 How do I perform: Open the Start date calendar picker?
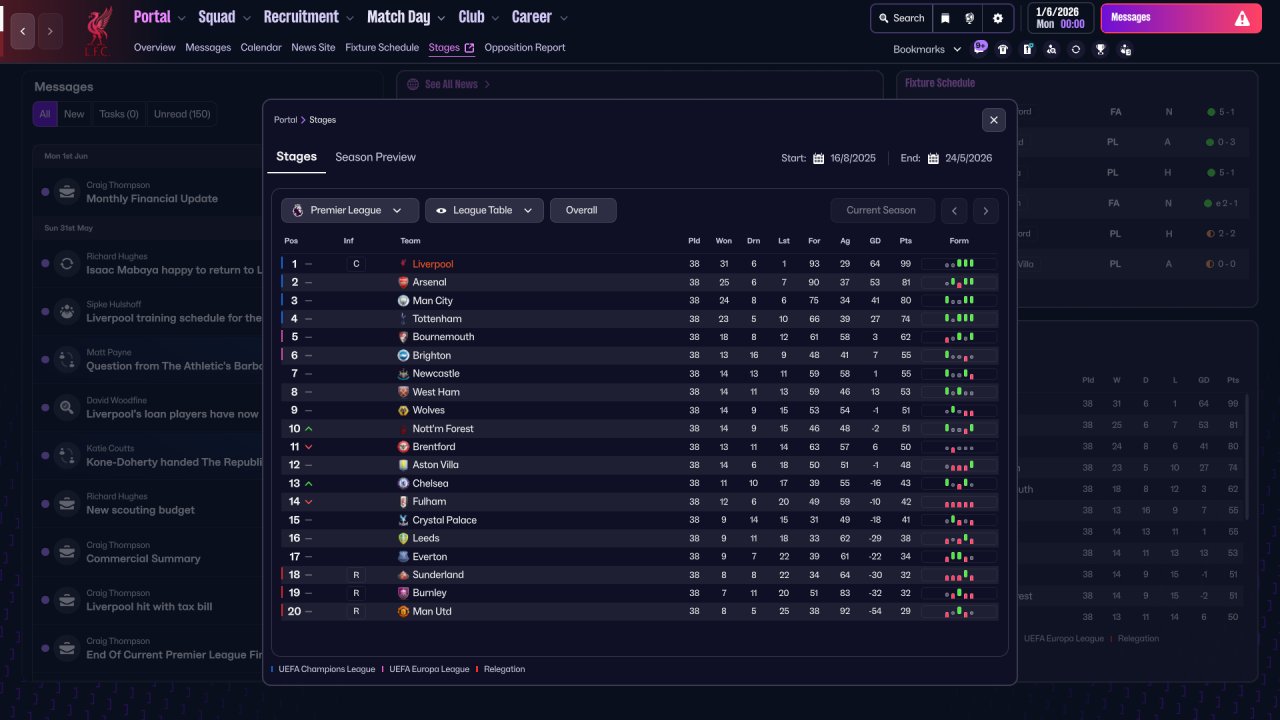tap(818, 158)
